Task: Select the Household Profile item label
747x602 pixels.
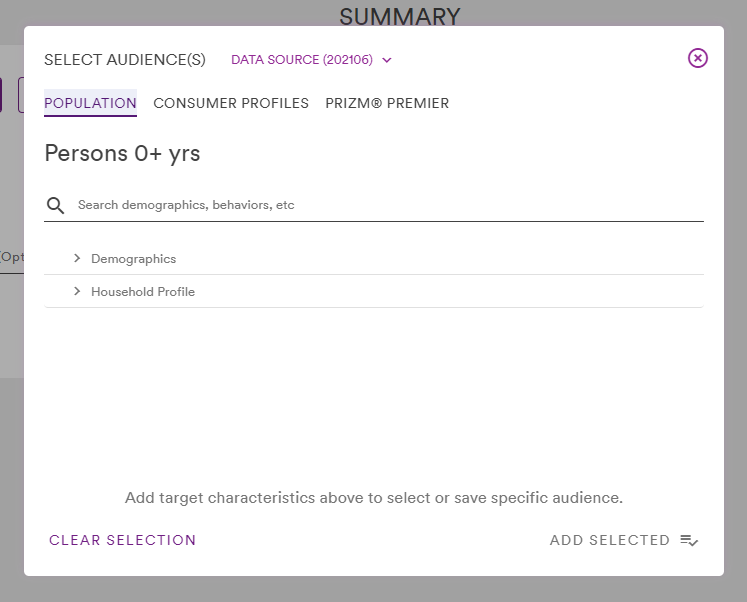Action: 143,291
